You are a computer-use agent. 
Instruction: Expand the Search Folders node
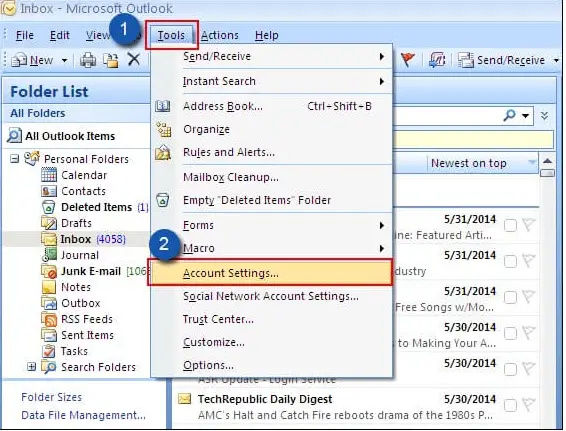click(x=32, y=367)
